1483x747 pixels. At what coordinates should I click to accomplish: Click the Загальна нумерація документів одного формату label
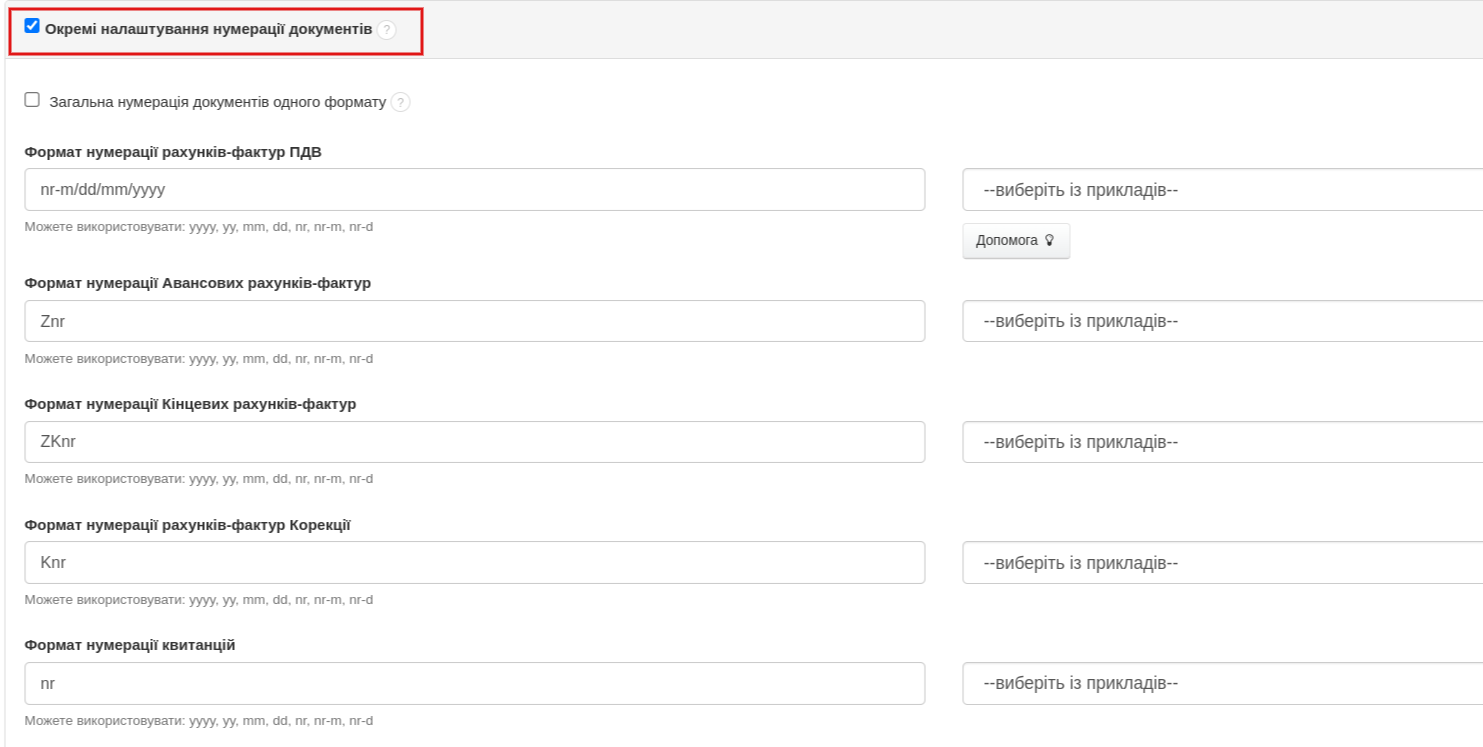coord(217,102)
